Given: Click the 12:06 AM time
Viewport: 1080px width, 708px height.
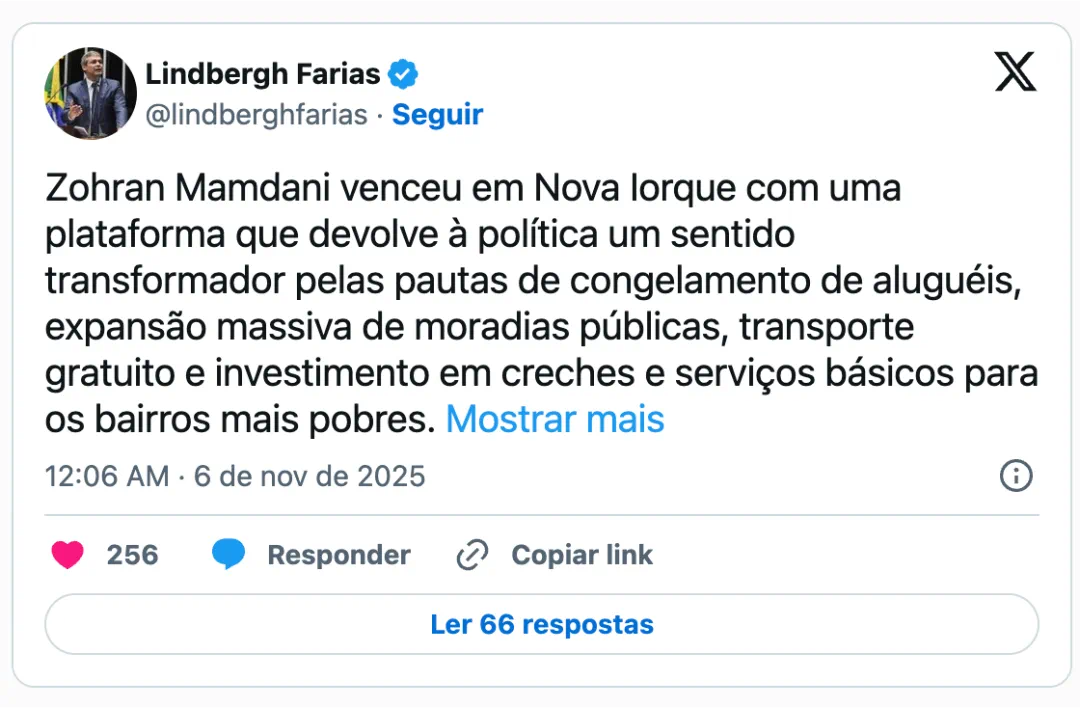Looking at the screenshot, I should pyautogui.click(x=107, y=476).
